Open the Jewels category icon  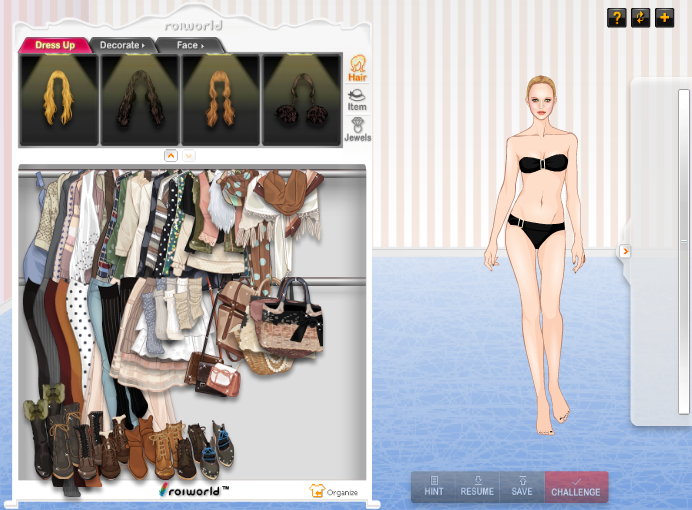(x=356, y=129)
